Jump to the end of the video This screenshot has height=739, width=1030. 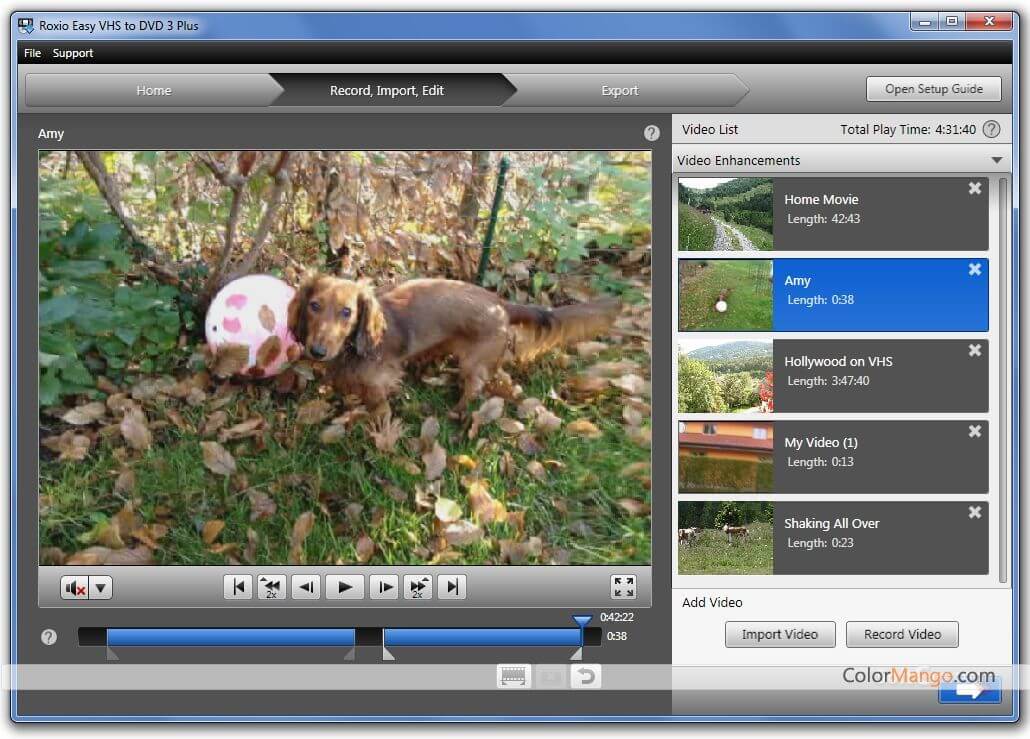(x=452, y=587)
